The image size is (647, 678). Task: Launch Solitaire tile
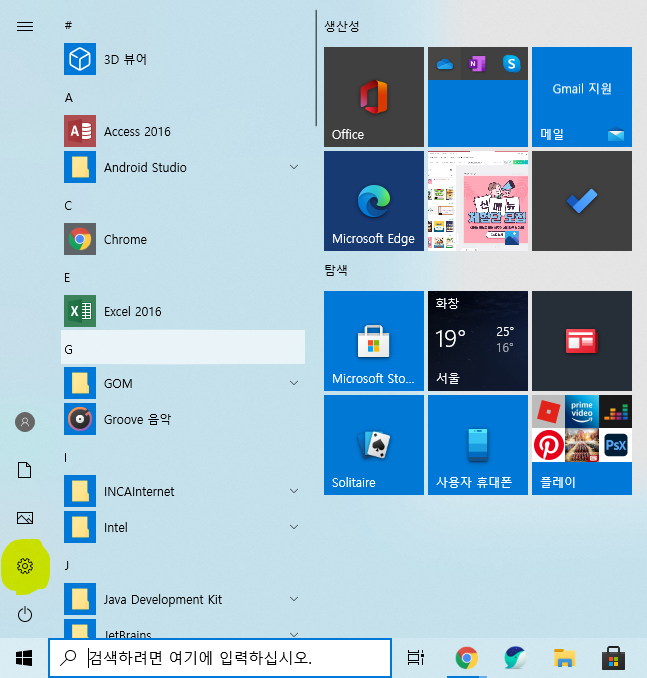(374, 445)
